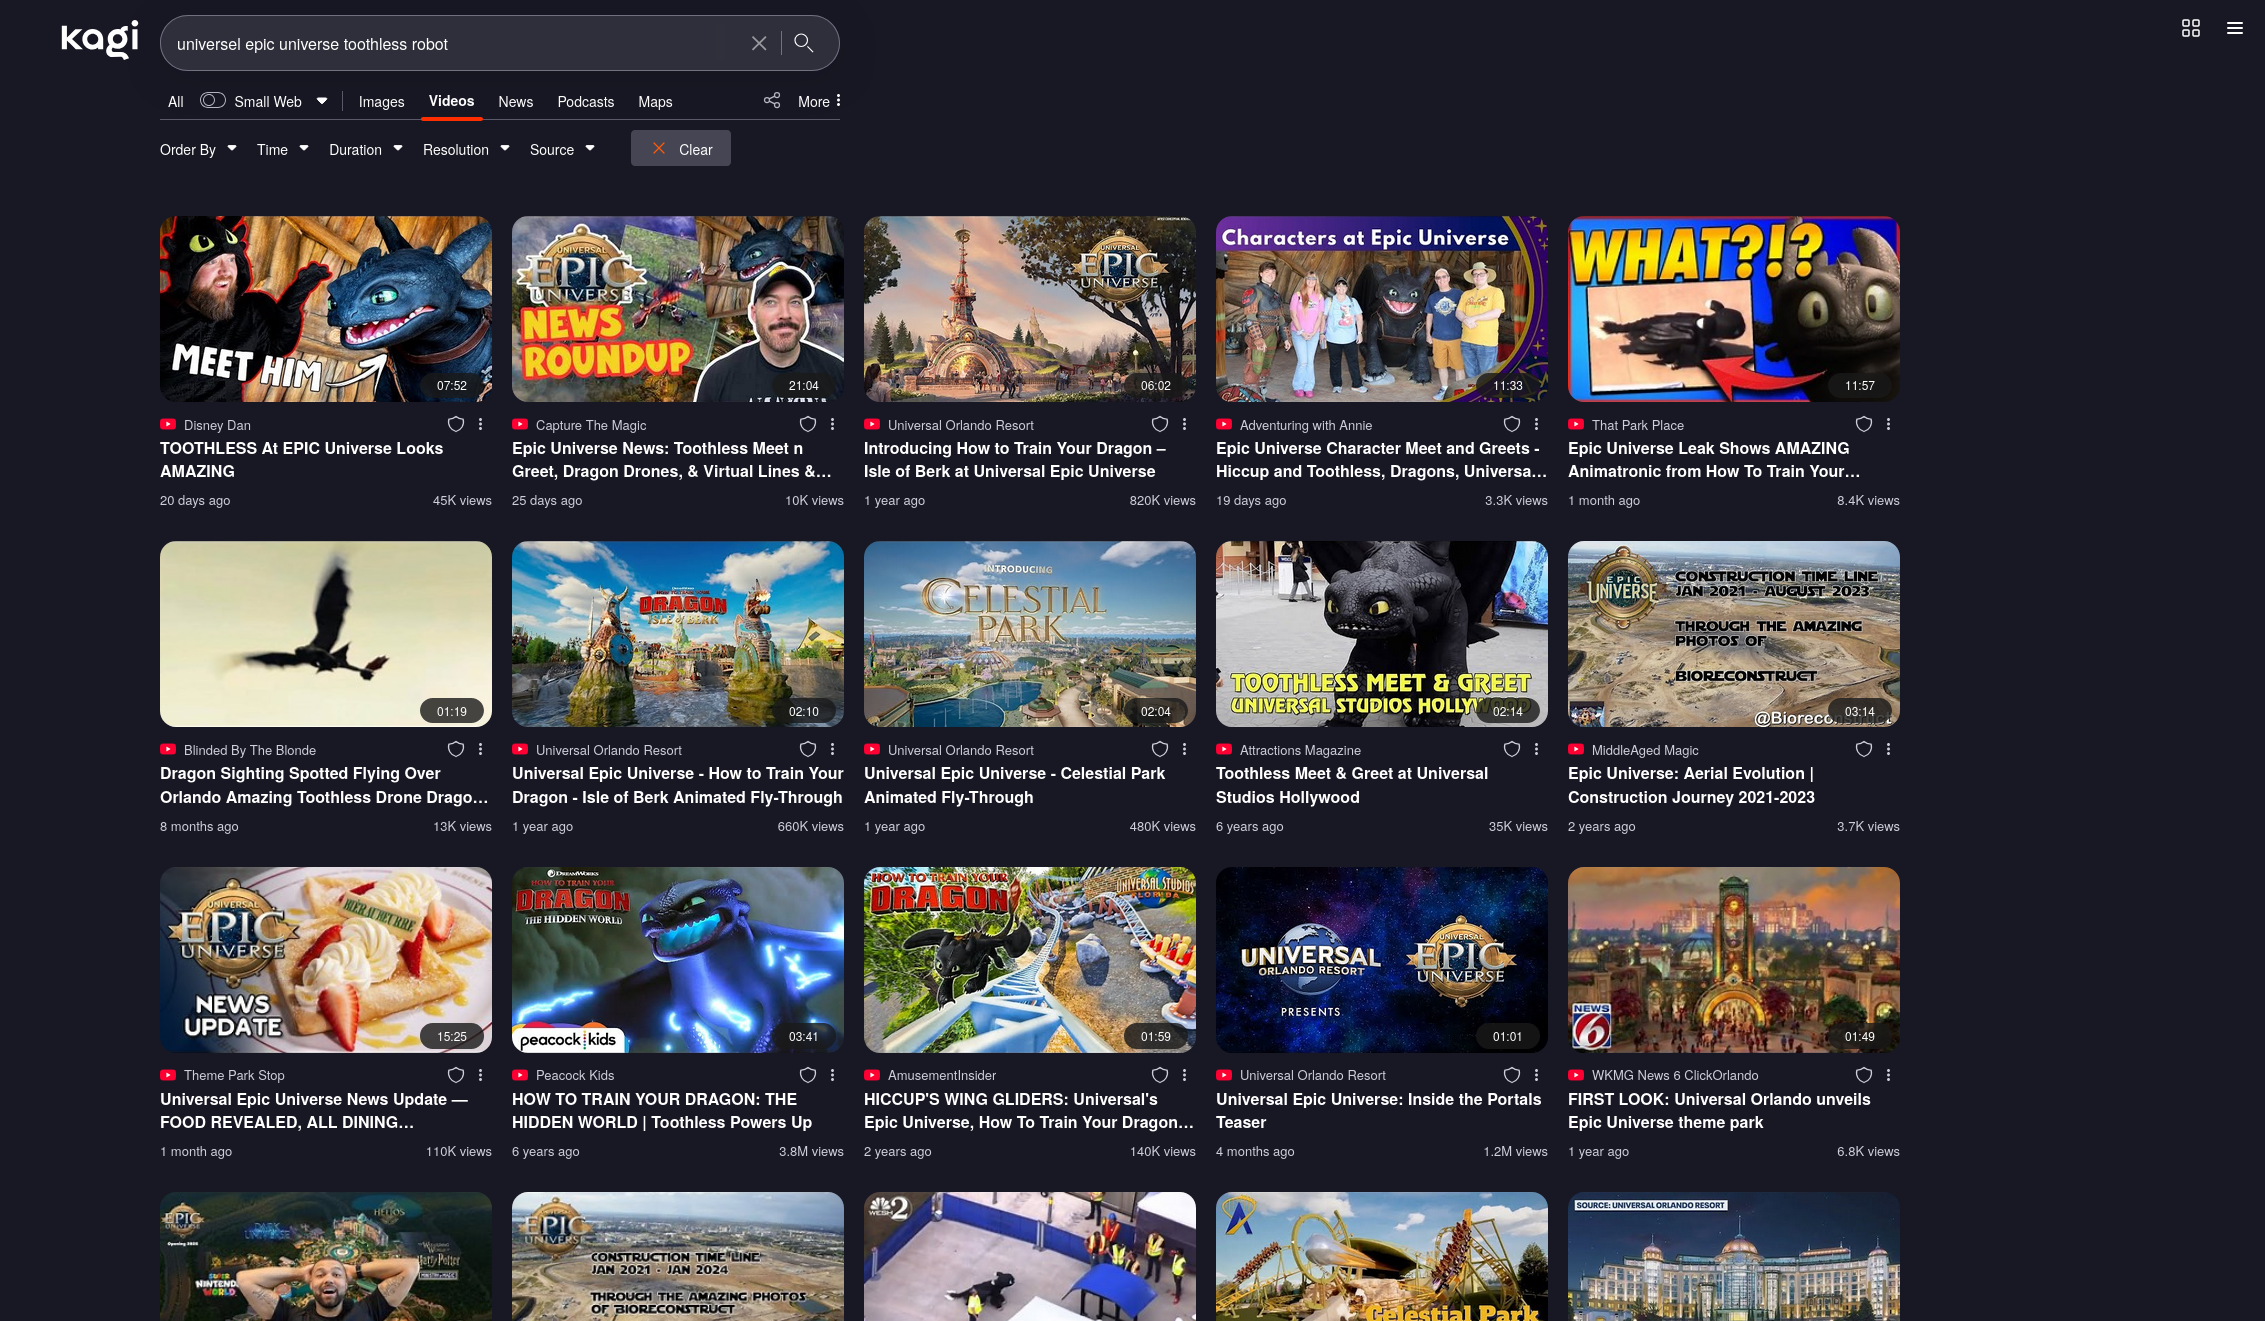Toggle the Small Web switch
This screenshot has width=2265, height=1321.
(212, 101)
